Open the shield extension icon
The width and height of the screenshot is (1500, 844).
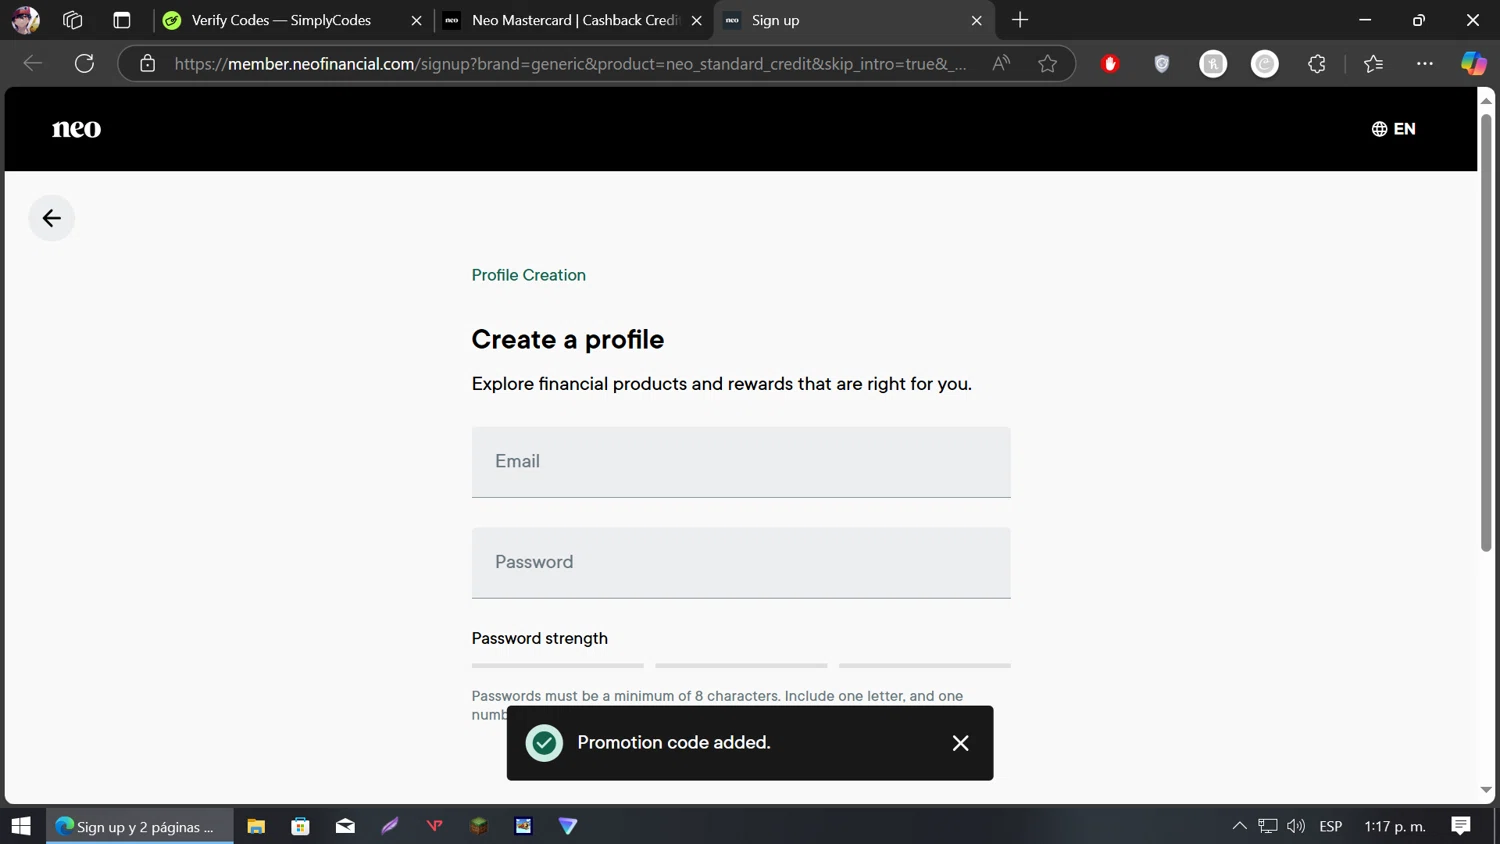click(1162, 64)
